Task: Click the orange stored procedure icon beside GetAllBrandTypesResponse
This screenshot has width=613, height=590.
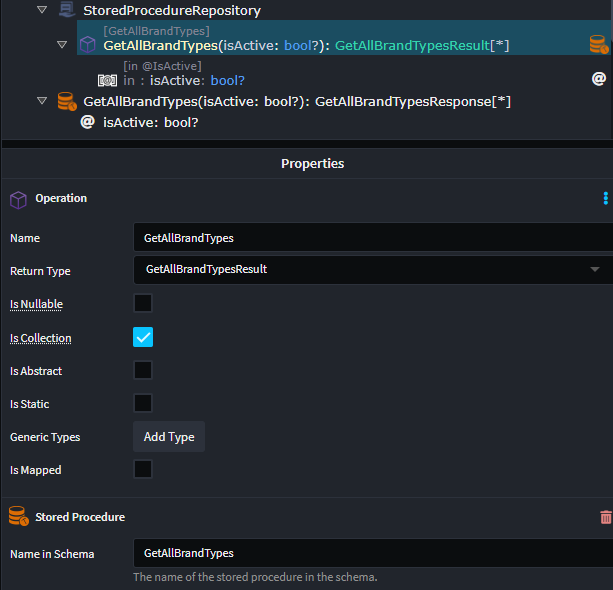Action: coord(67,101)
